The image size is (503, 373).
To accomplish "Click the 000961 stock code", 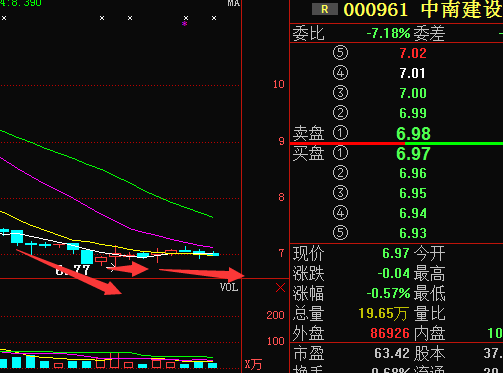I will coord(376,10).
